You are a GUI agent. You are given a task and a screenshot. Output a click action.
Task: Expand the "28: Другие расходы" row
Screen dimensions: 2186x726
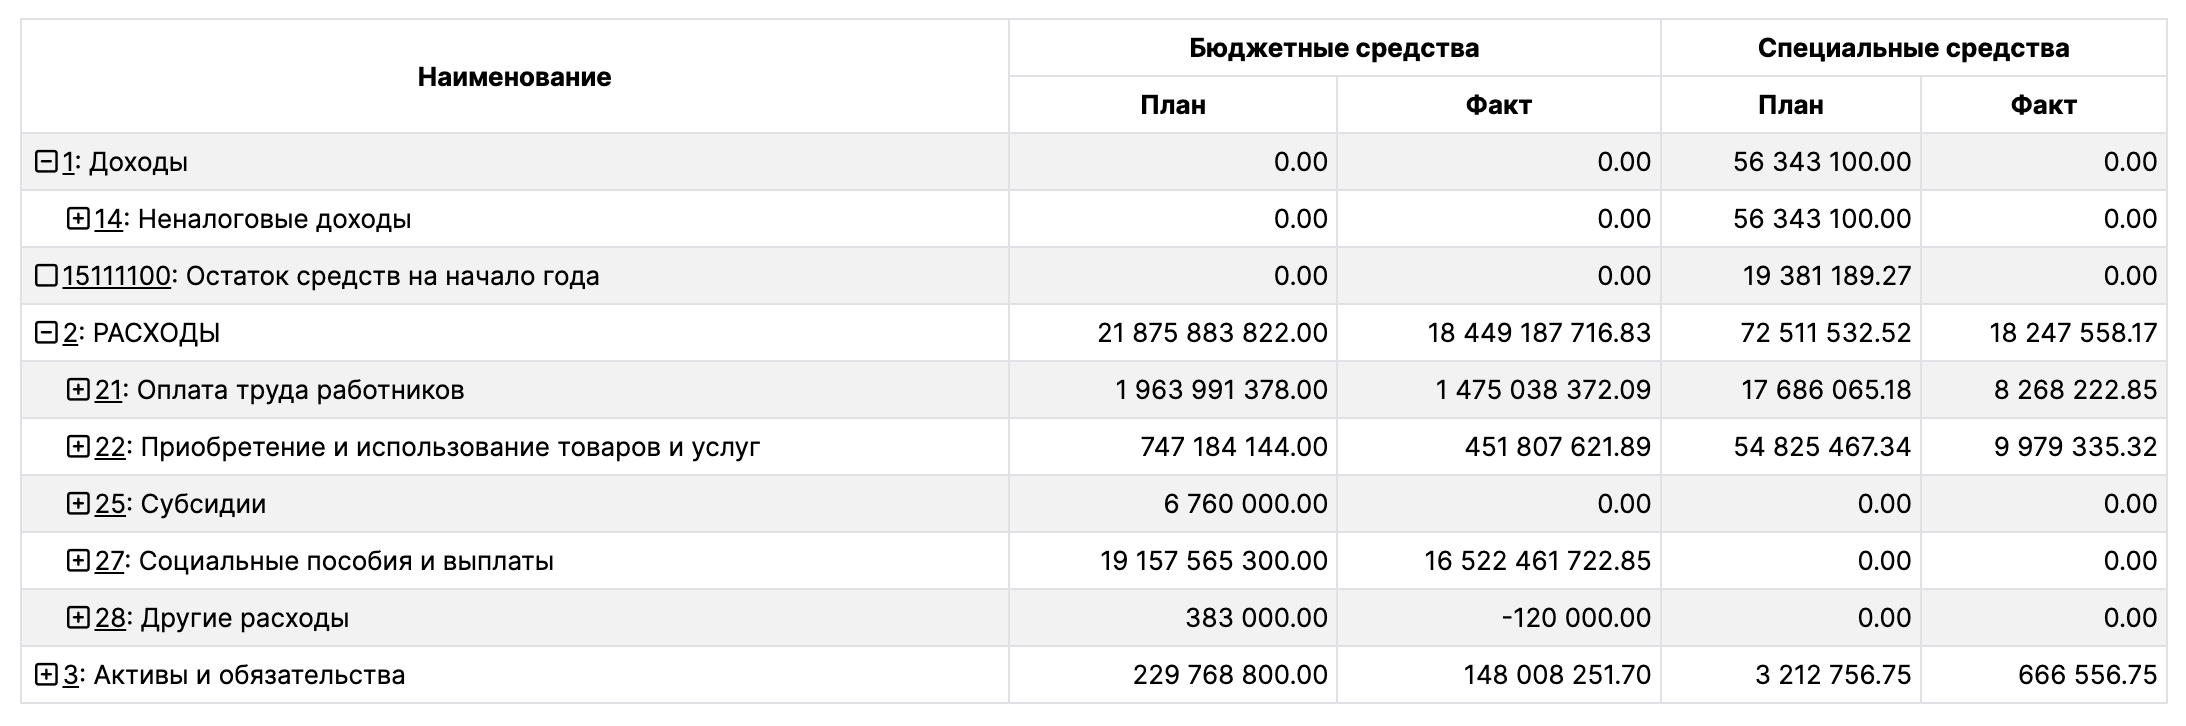click(x=78, y=618)
